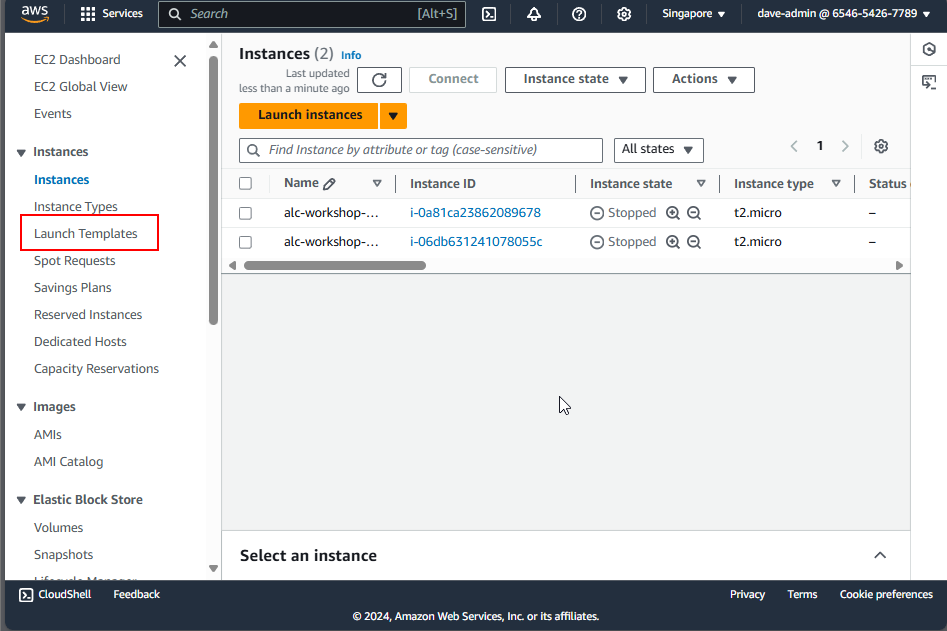The image size is (947, 631).
Task: Check the box for instance i-06db631241078055c
Action: coord(246,242)
